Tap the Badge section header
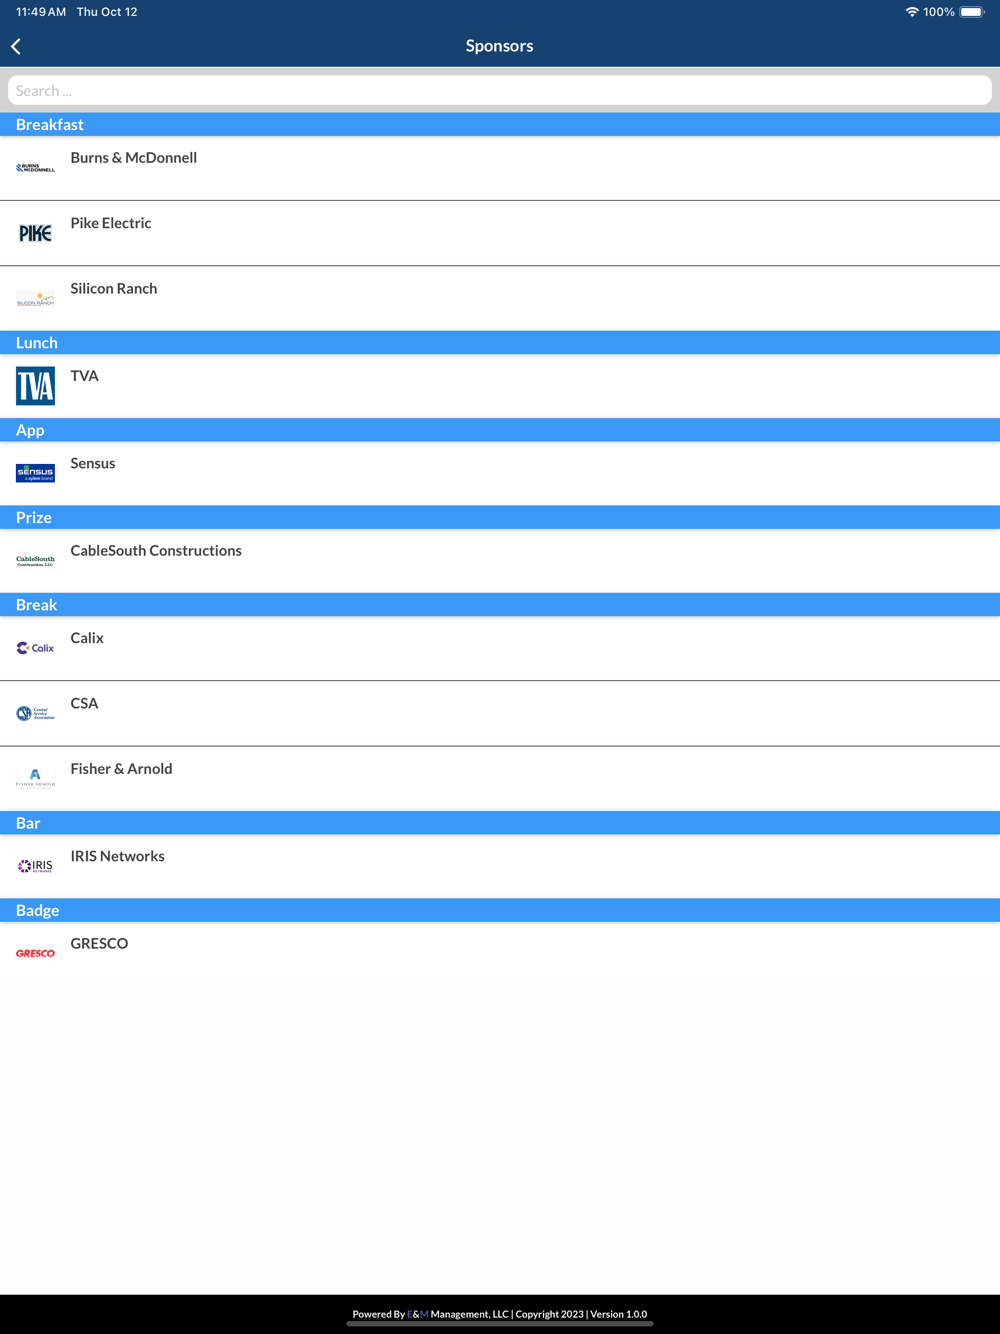This screenshot has width=1000, height=1334. (500, 910)
